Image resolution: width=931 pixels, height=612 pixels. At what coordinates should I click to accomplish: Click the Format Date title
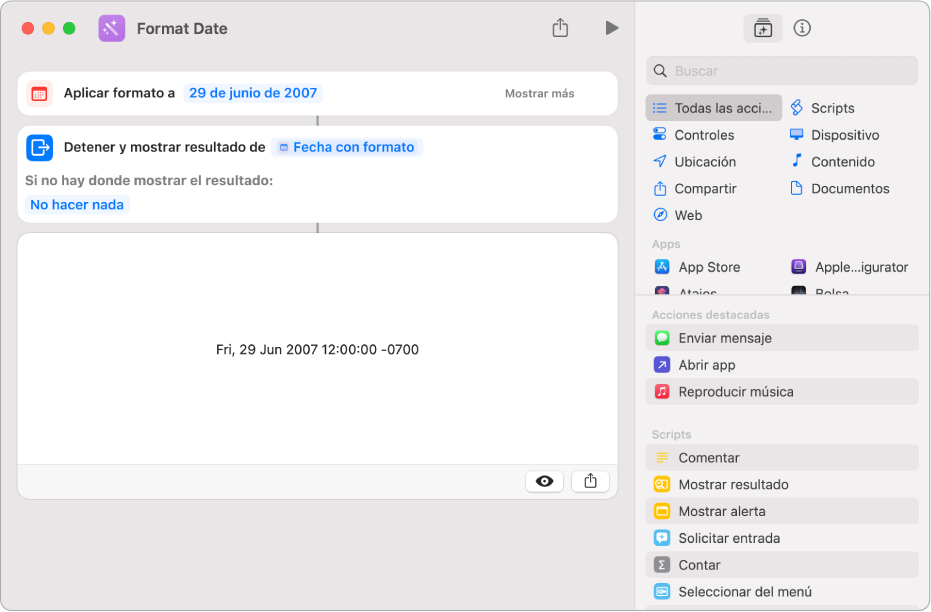(x=182, y=28)
